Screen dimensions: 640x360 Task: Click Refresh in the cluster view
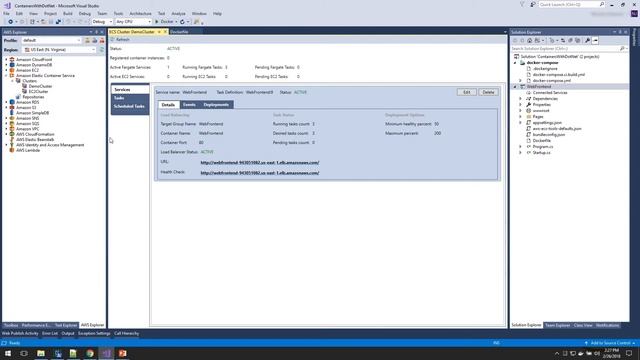[120, 40]
